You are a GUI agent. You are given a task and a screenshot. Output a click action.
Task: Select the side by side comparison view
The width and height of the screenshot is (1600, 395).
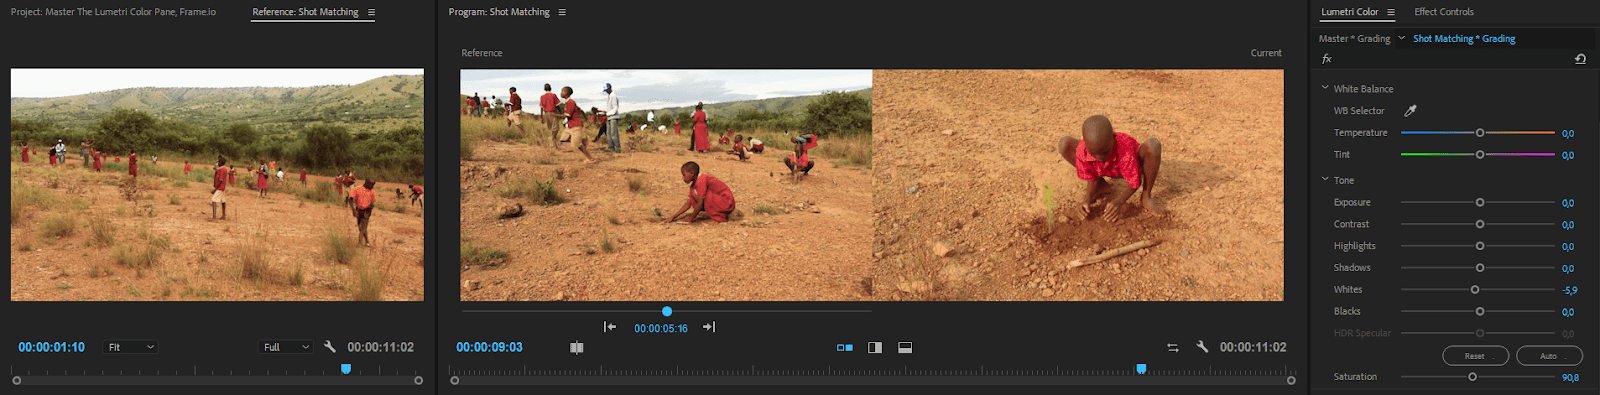(x=845, y=347)
